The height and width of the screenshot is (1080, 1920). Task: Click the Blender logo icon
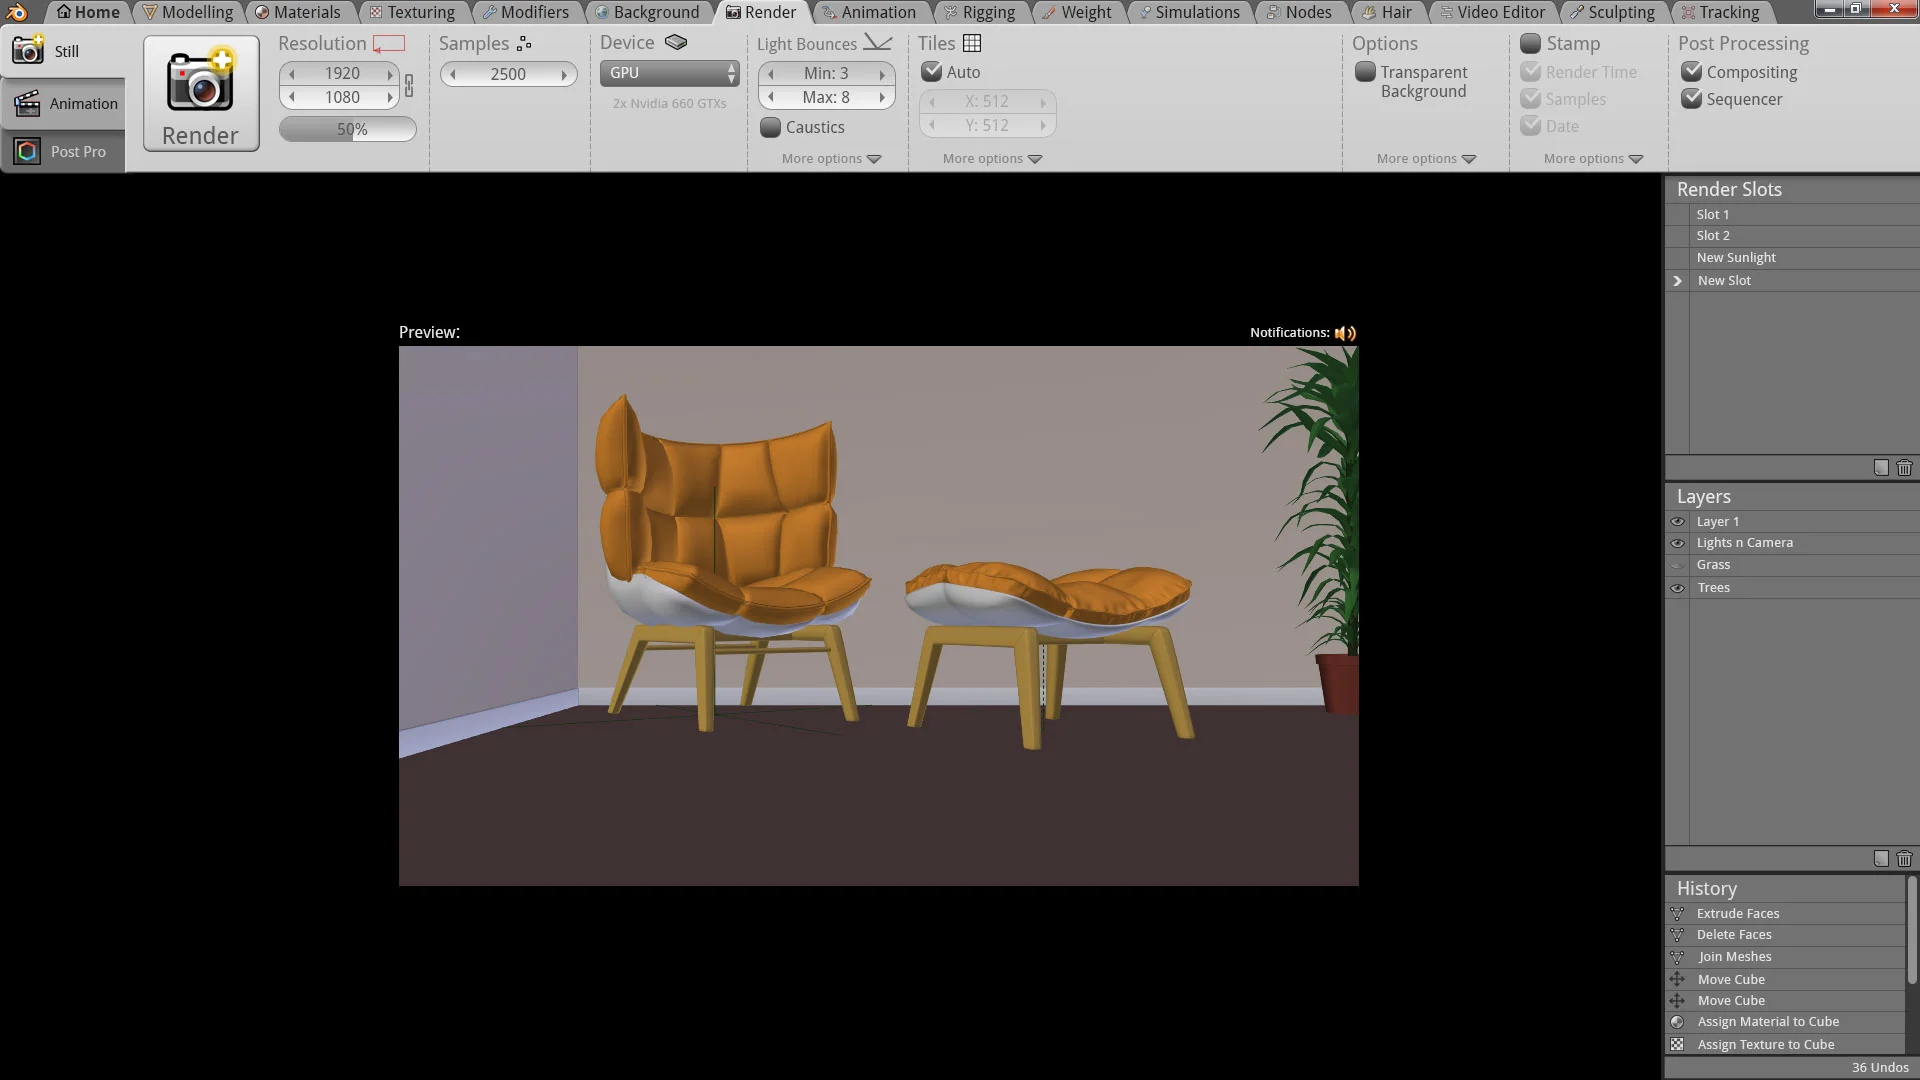pyautogui.click(x=17, y=12)
